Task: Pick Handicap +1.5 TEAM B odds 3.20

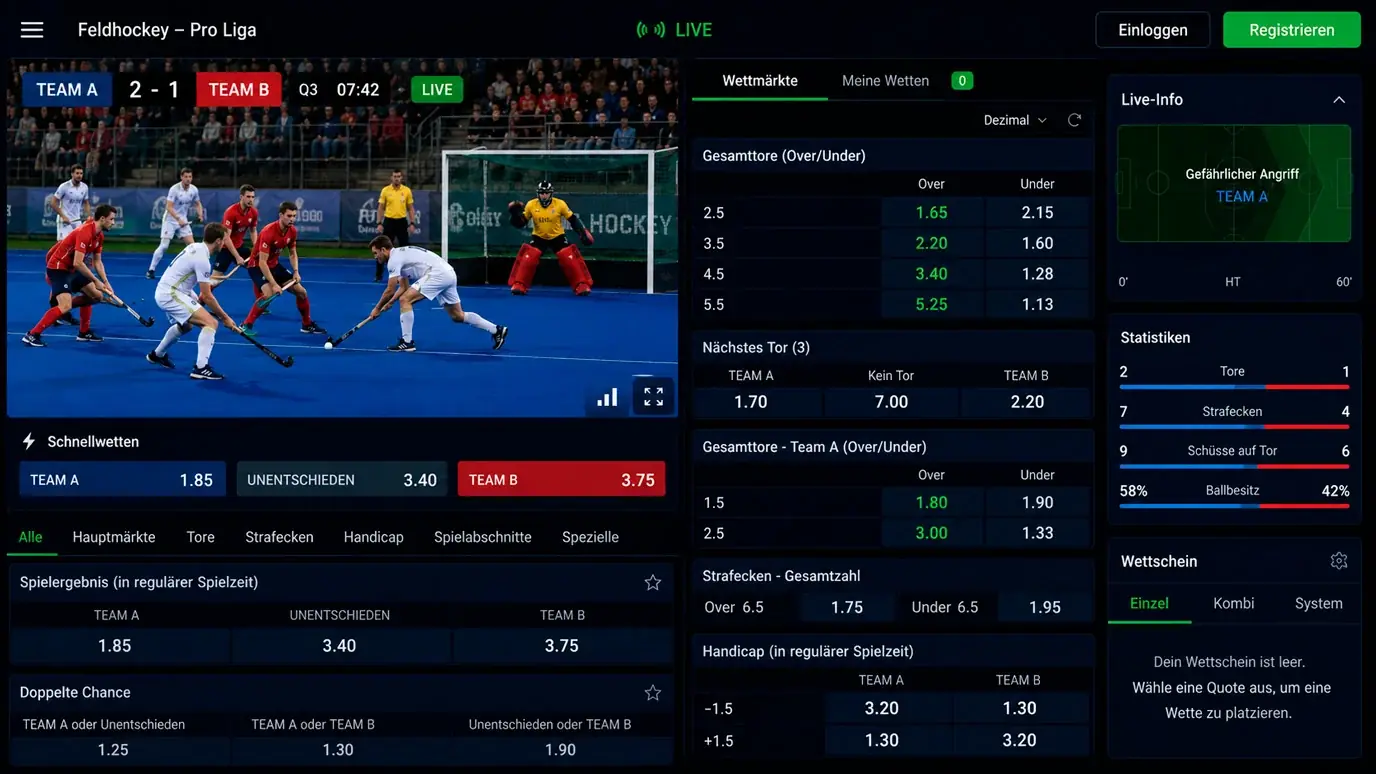Action: coord(1021,741)
